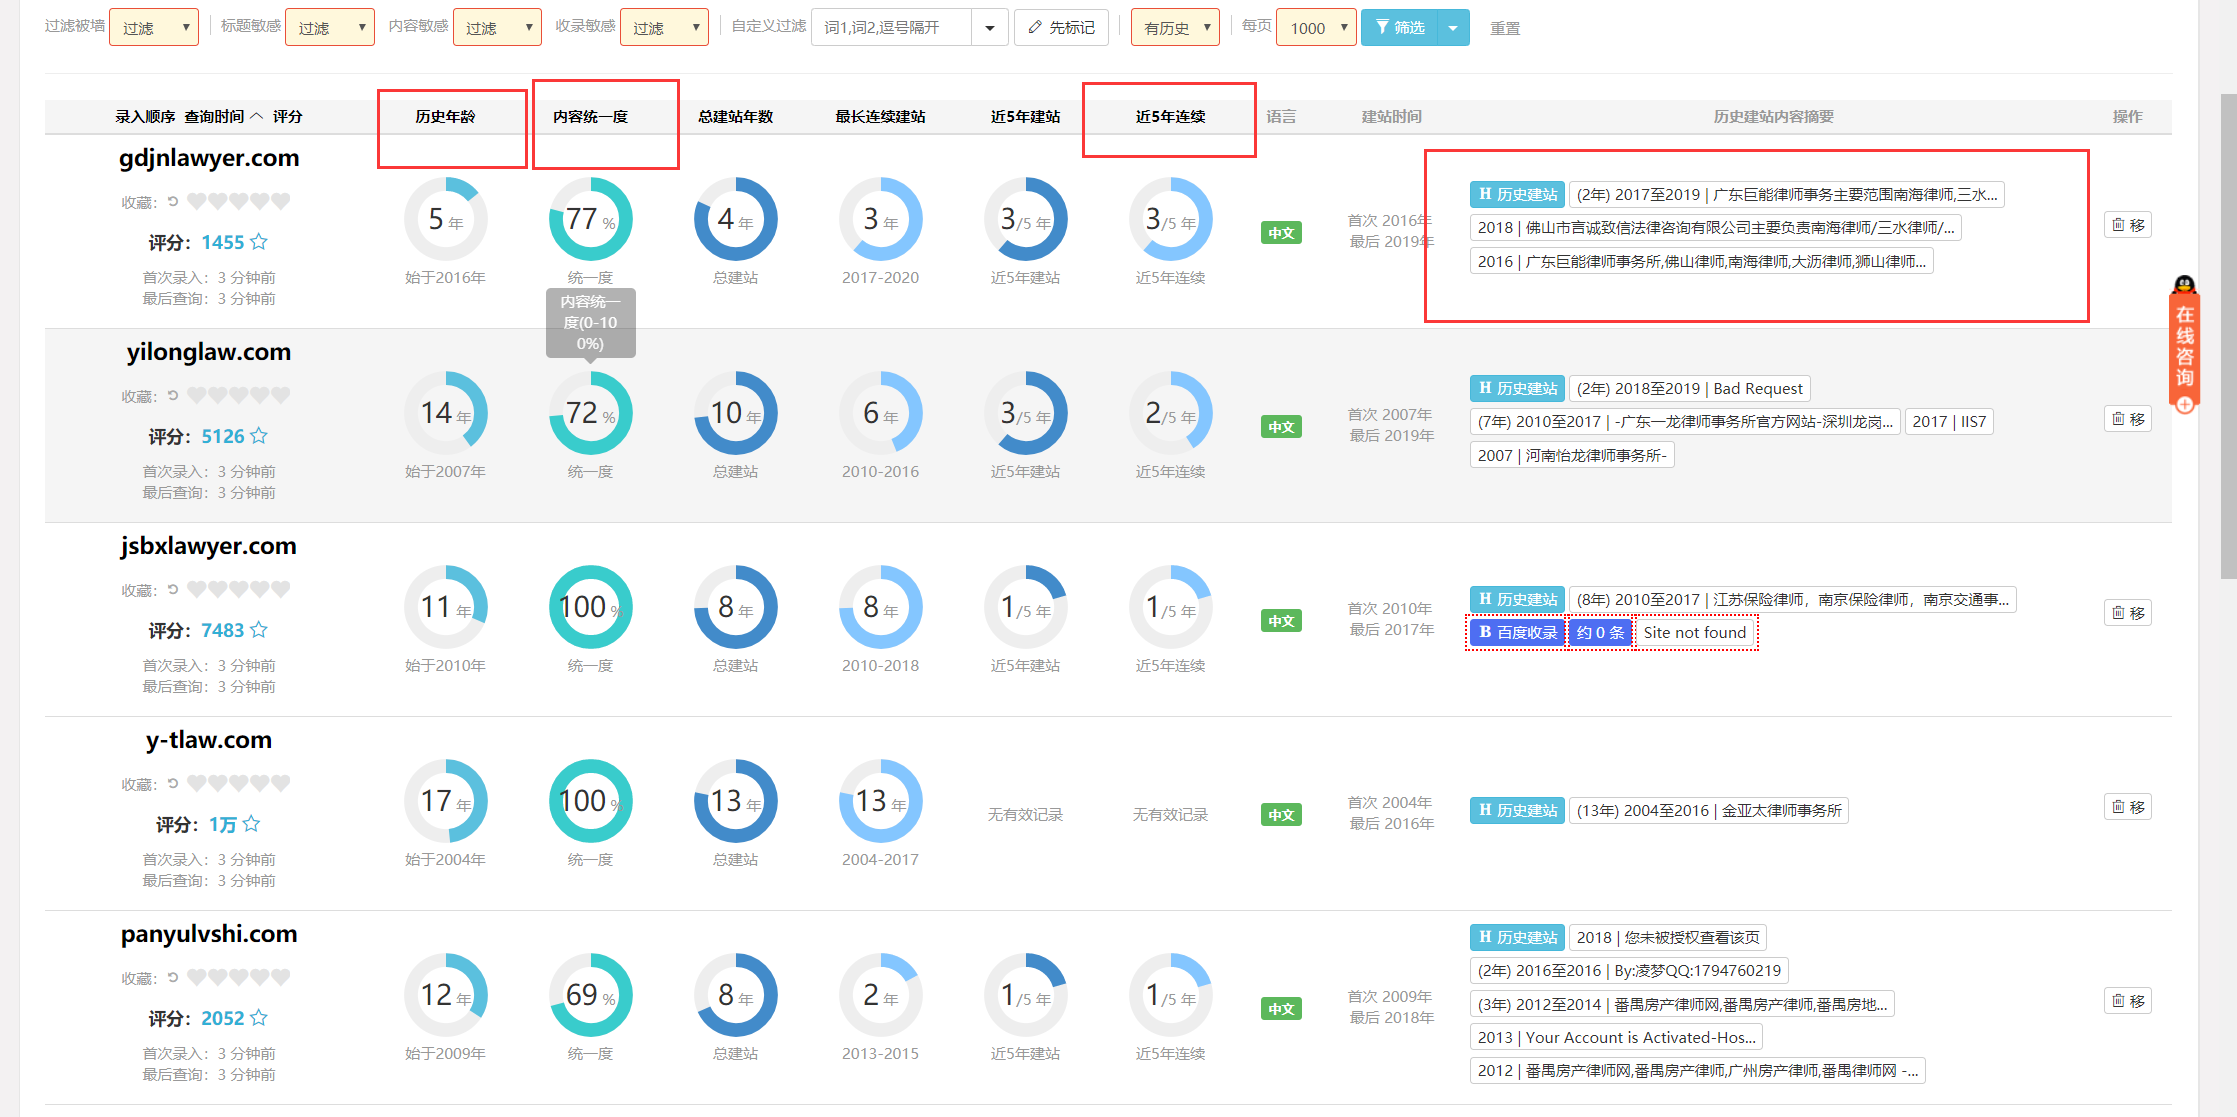Viewport: 2237px width, 1117px height.
Task: Sort by 最长连续建站 column header
Action: click(x=880, y=117)
